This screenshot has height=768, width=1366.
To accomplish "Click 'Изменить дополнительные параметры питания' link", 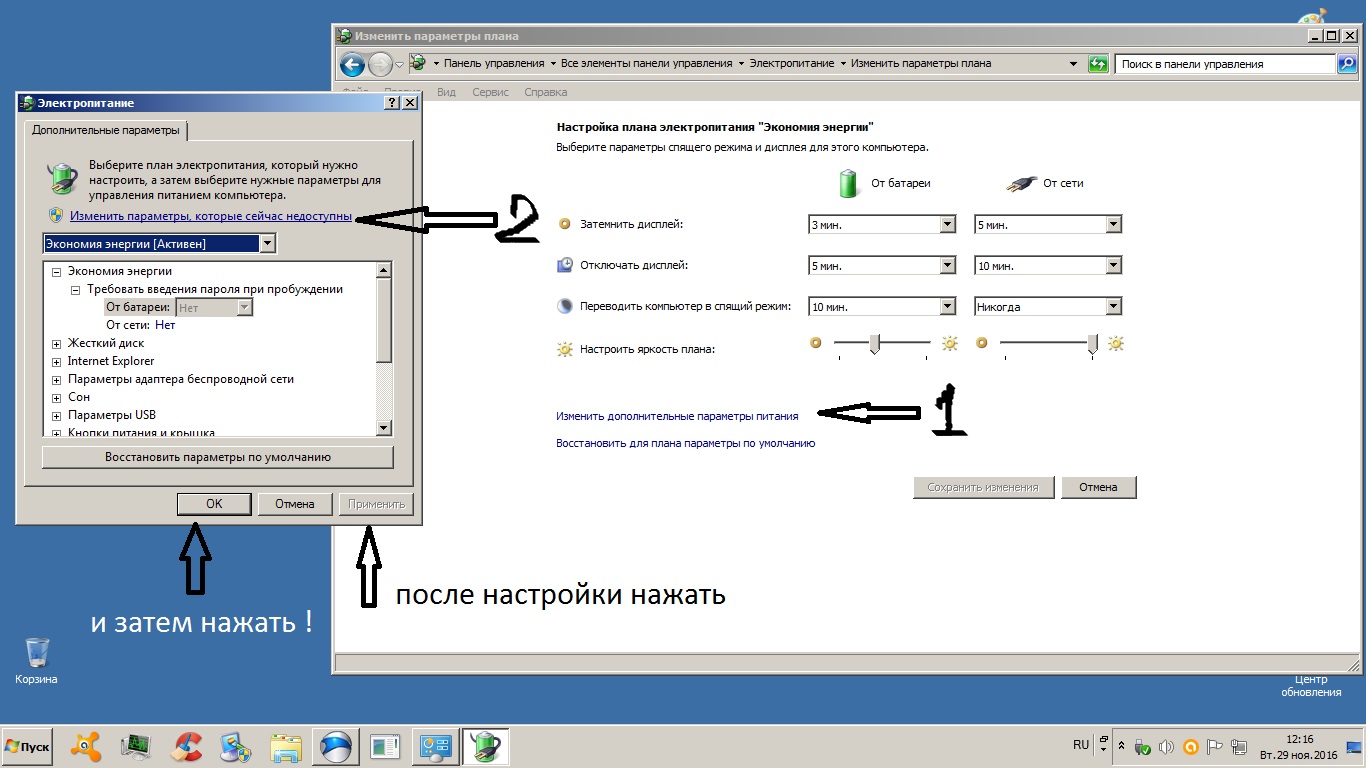I will coord(677,416).
